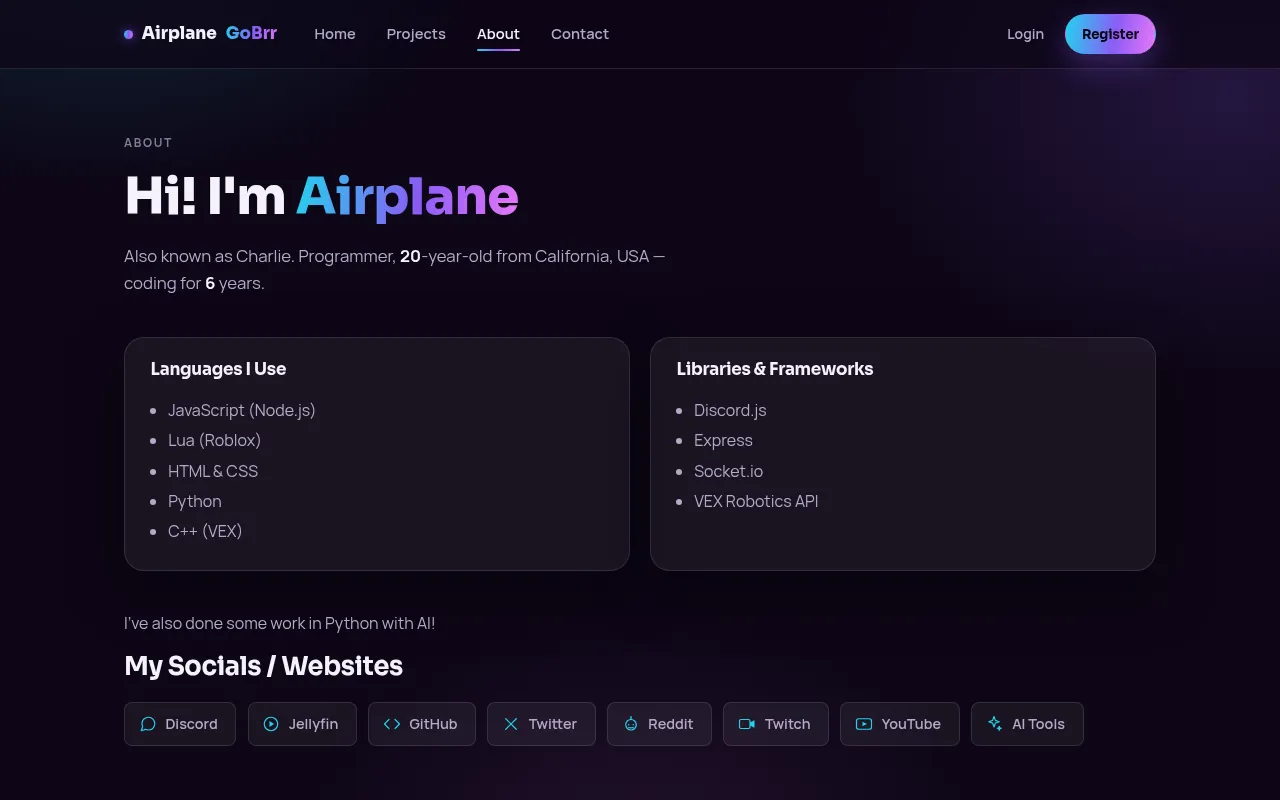
Task: Click the "VEX Robotics API" list item
Action: [x=756, y=501]
